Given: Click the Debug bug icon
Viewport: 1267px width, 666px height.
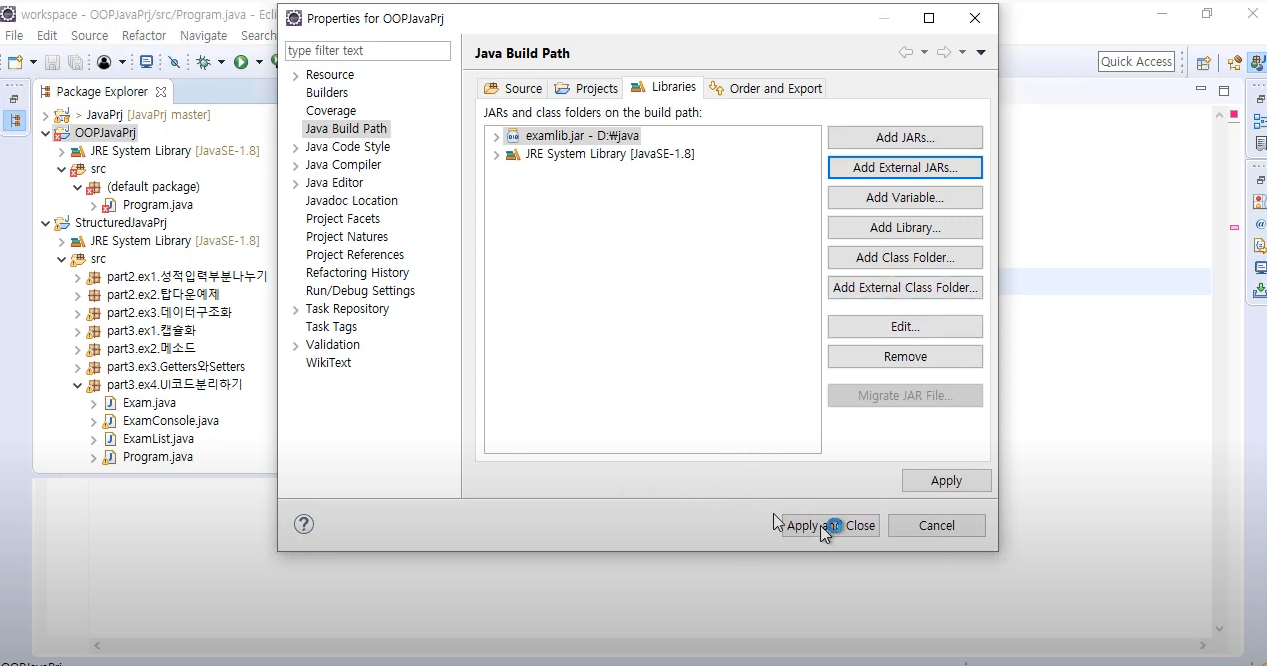Looking at the screenshot, I should pyautogui.click(x=204, y=62).
